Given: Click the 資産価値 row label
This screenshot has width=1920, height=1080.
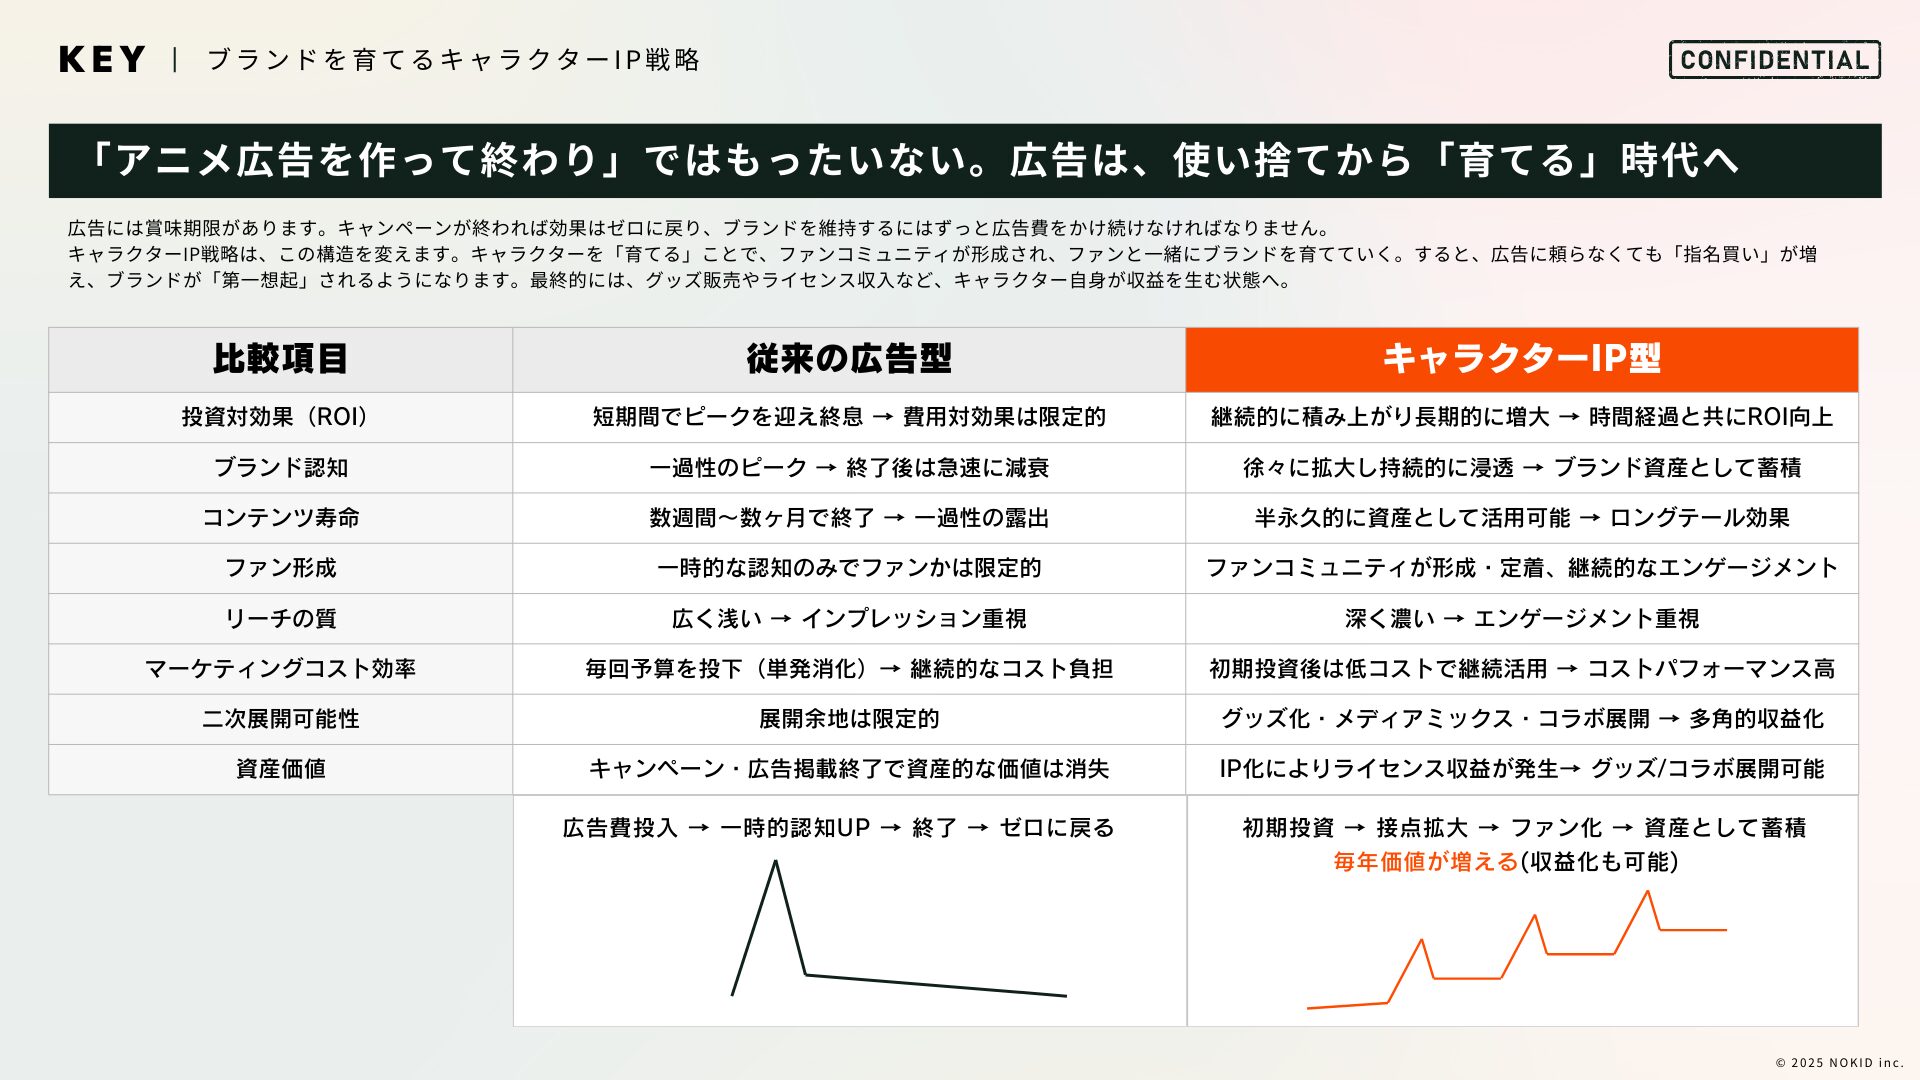Looking at the screenshot, I should pyautogui.click(x=280, y=769).
